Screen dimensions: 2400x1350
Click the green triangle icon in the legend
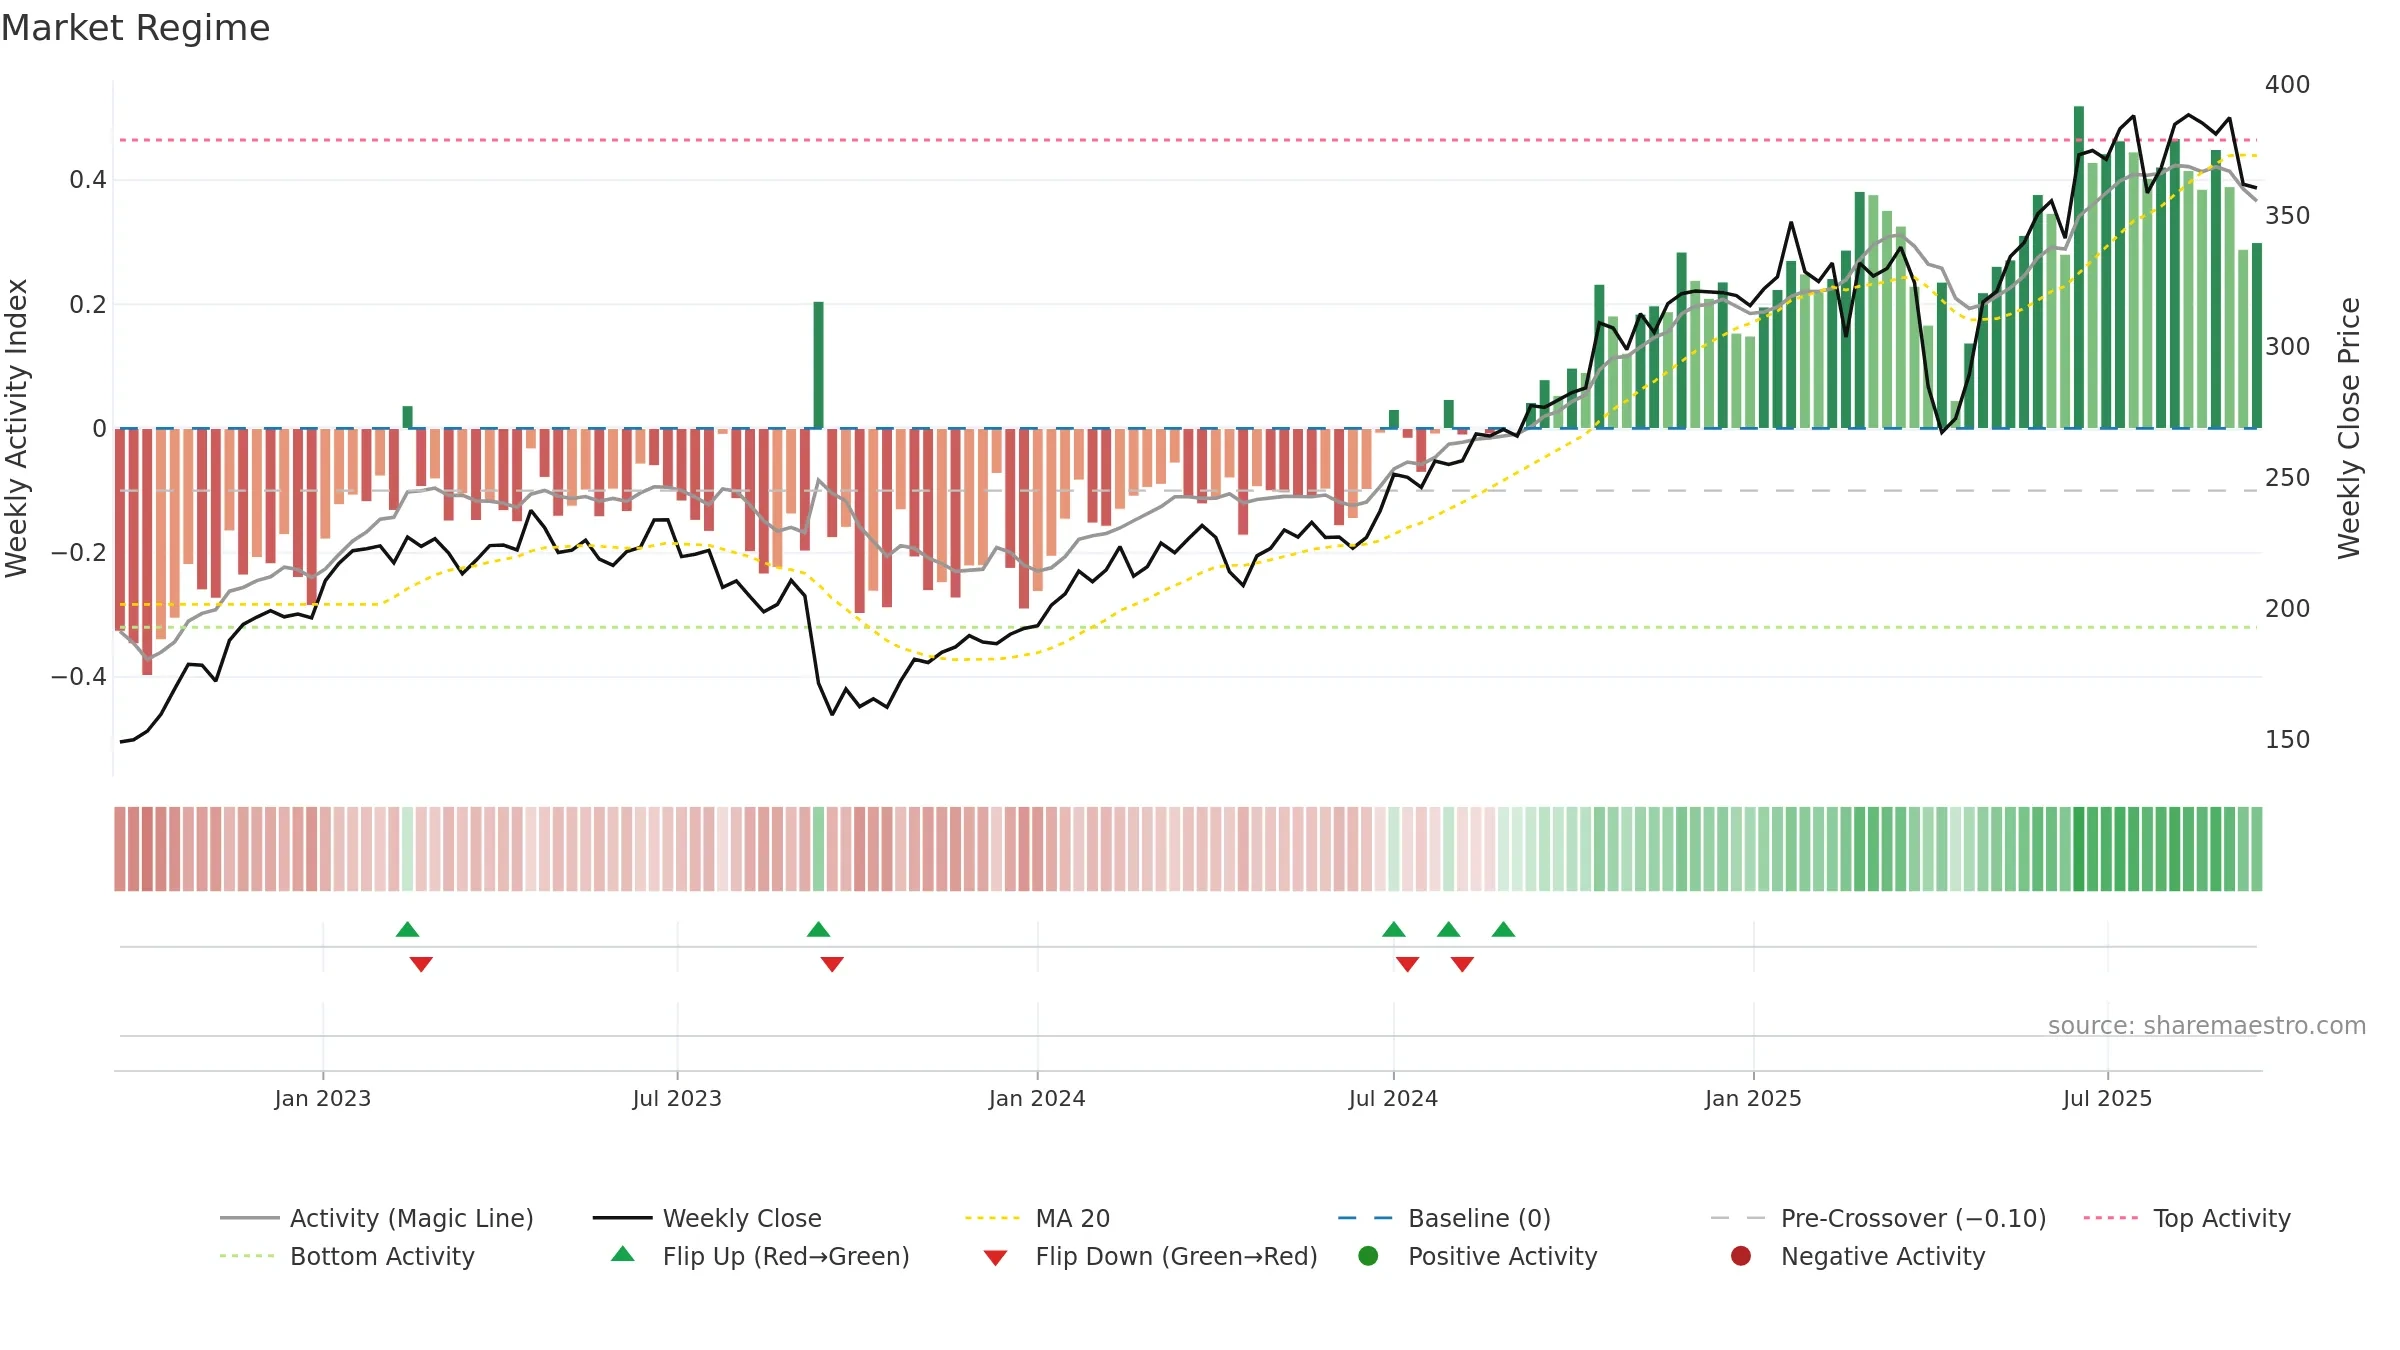tap(623, 1254)
